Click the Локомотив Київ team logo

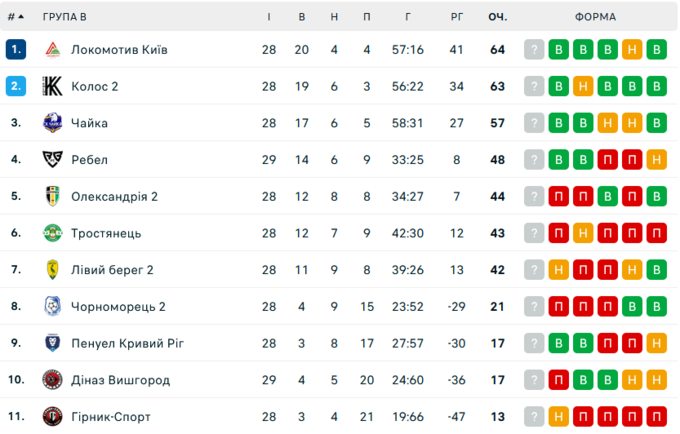[52, 50]
